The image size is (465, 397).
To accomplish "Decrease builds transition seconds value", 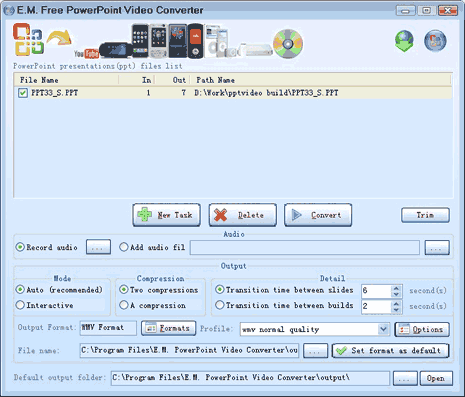I will point(396,309).
